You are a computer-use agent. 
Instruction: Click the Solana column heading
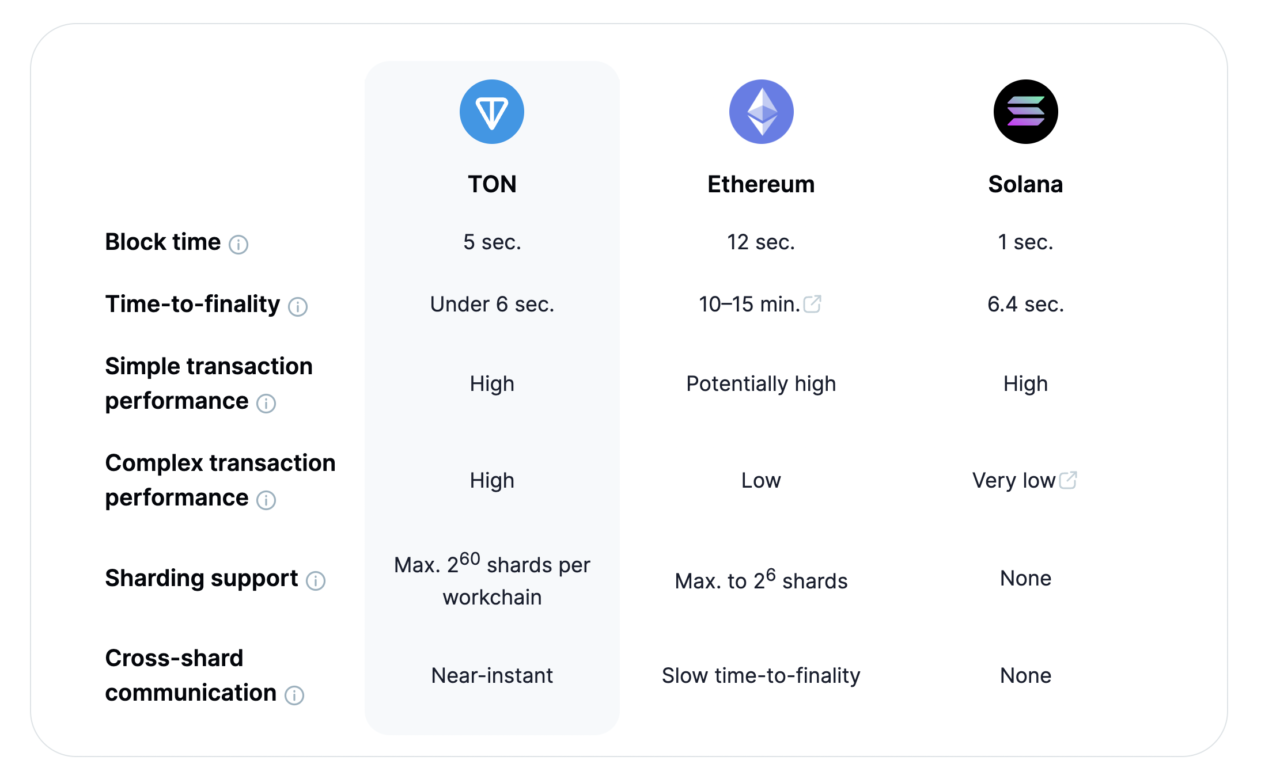click(1025, 185)
